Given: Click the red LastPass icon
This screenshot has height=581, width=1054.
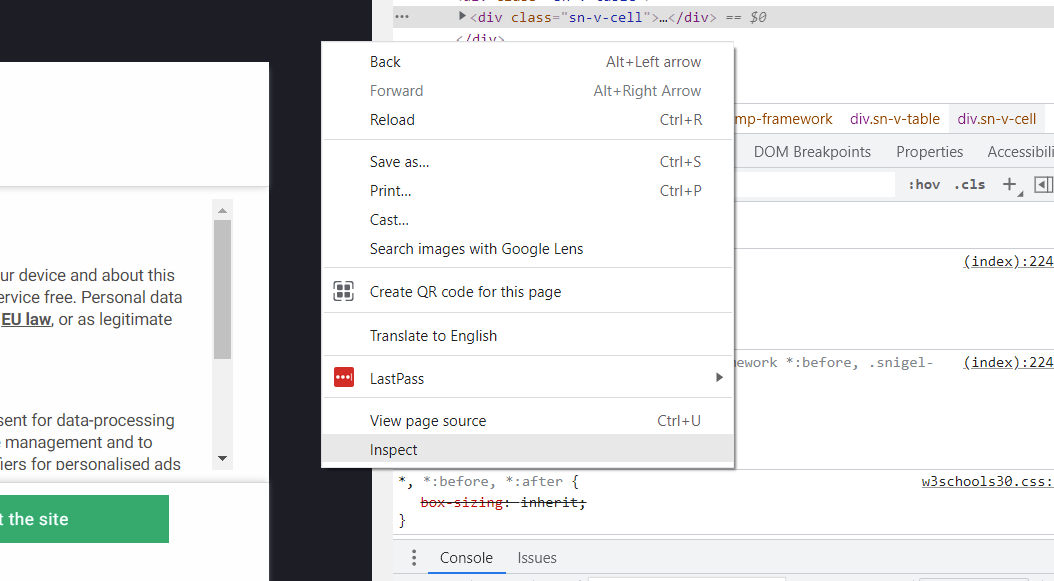Looking at the screenshot, I should click(343, 378).
